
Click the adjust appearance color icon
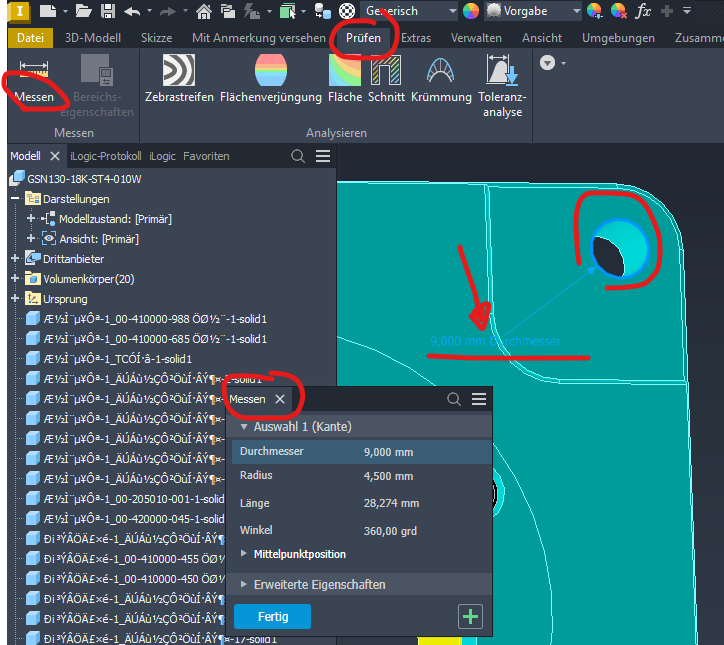(x=594, y=11)
